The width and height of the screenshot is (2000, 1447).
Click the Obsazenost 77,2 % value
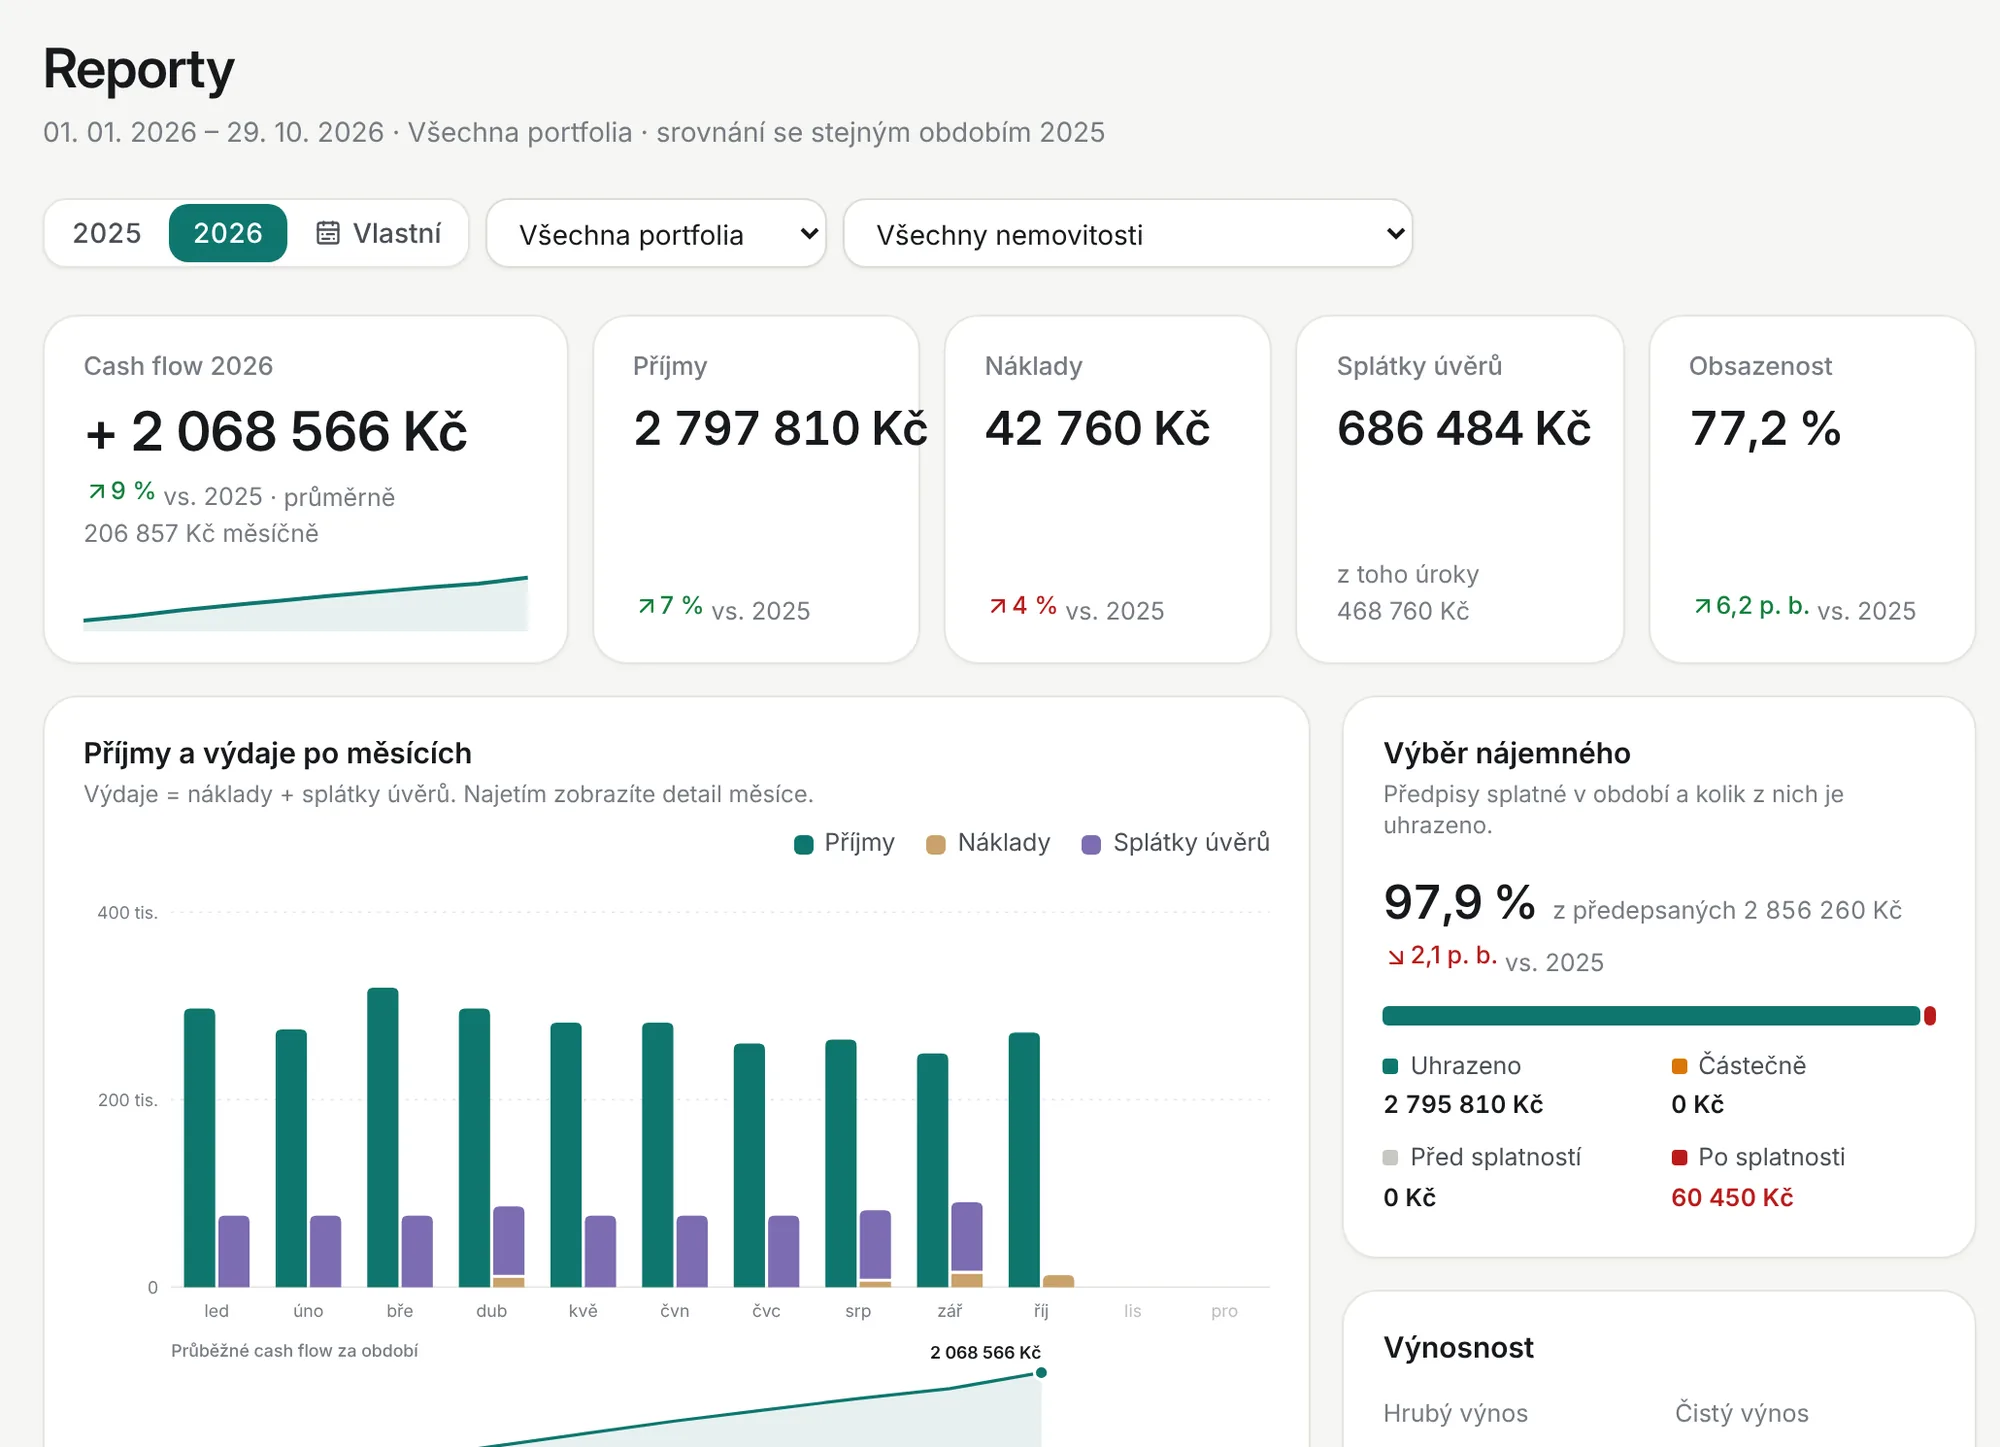click(x=1765, y=429)
